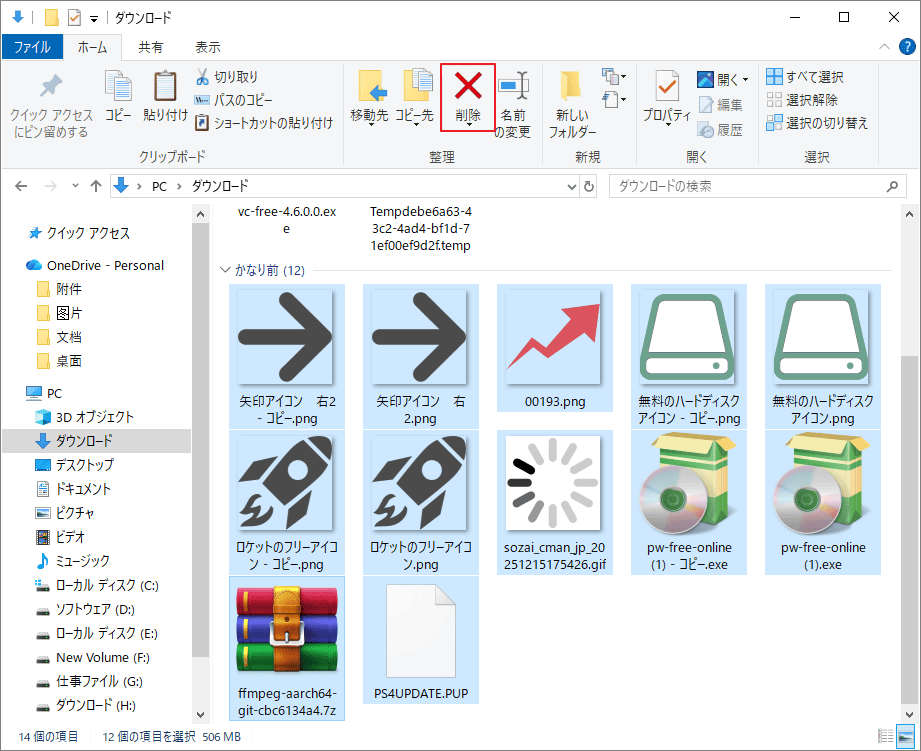The height and width of the screenshot is (751, 921).
Task: Open the ファイル (File) menu
Action: (32, 45)
